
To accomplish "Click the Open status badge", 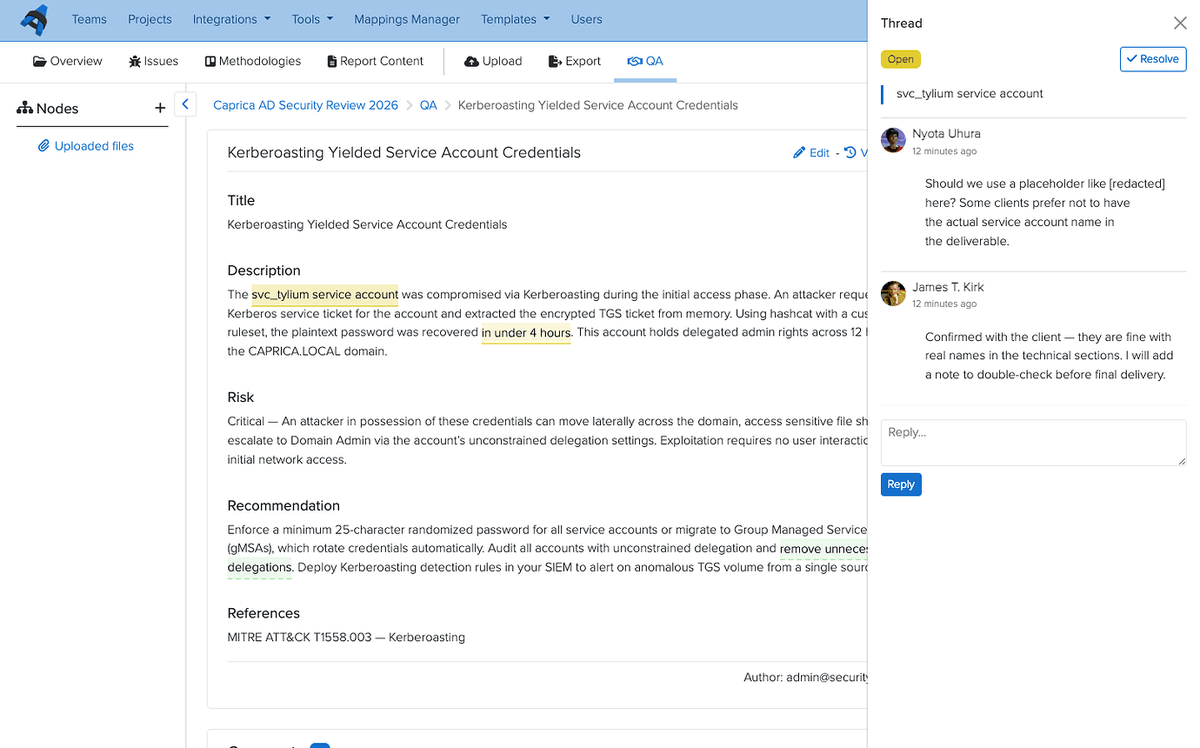I will pos(900,59).
